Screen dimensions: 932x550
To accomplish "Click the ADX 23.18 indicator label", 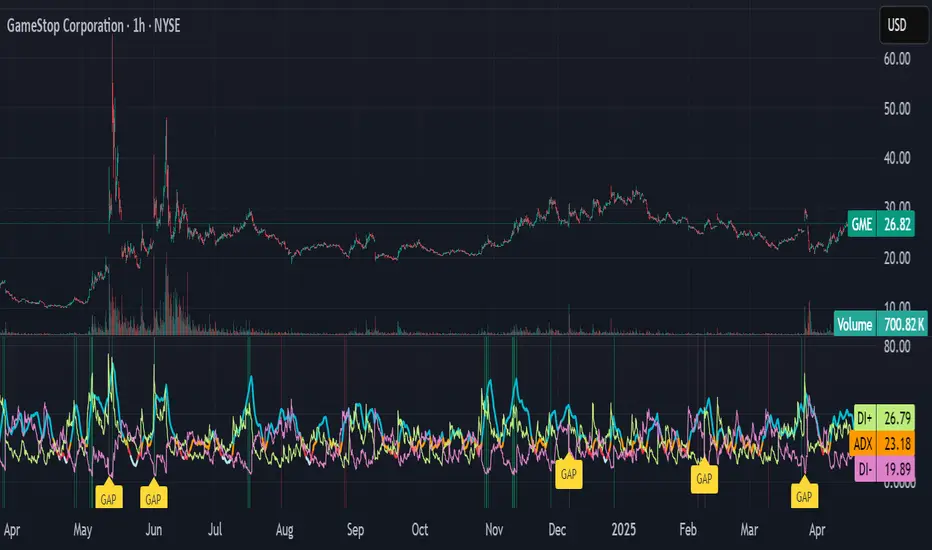I will (882, 444).
